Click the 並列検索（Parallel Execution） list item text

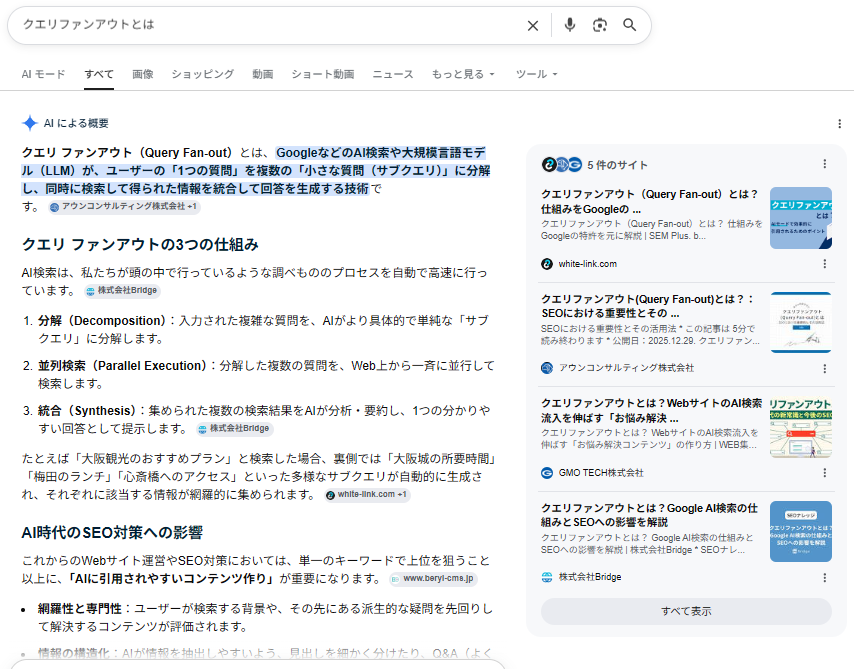[266, 375]
